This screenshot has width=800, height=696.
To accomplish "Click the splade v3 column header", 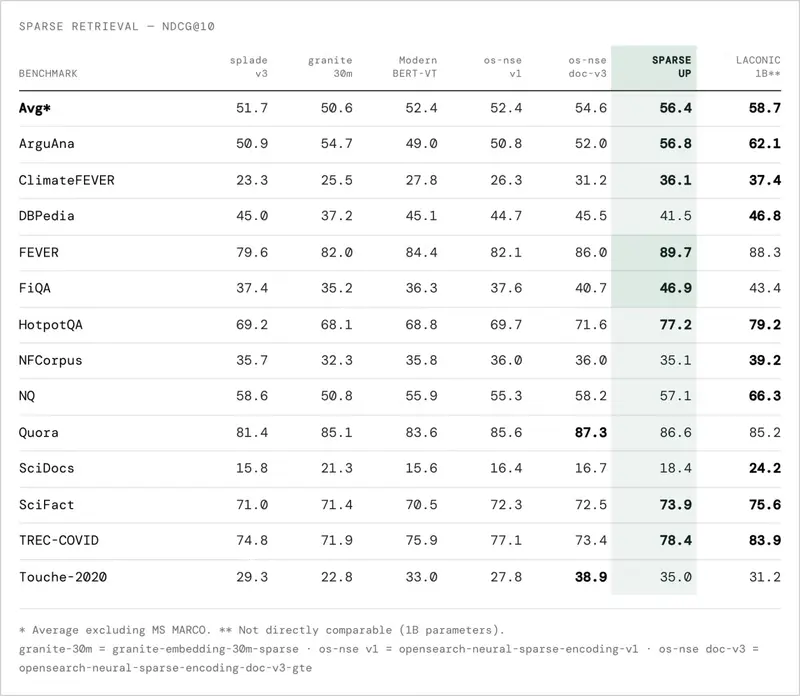I will pyautogui.click(x=248, y=67).
